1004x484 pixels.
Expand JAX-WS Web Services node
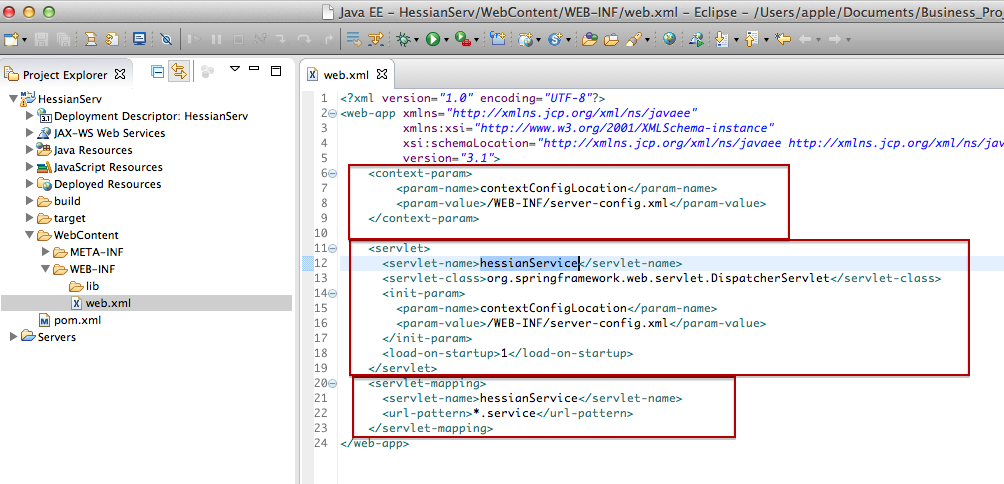(x=29, y=133)
